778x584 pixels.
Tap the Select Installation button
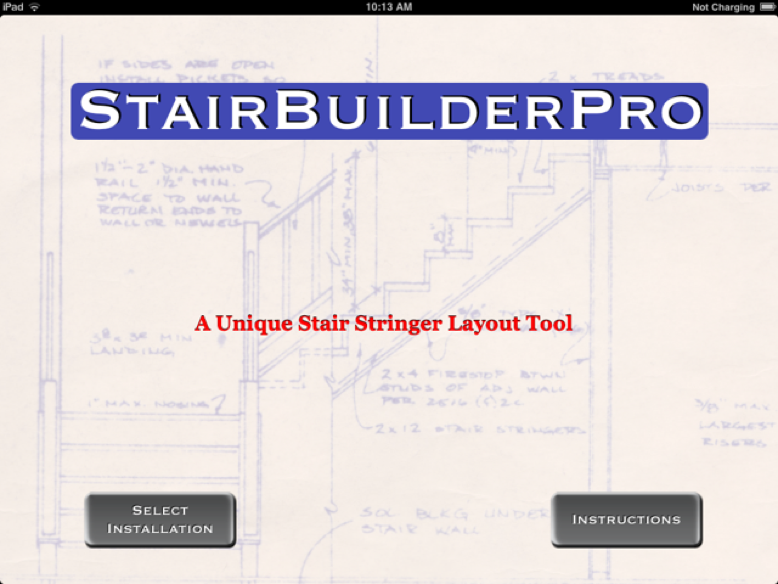point(160,520)
